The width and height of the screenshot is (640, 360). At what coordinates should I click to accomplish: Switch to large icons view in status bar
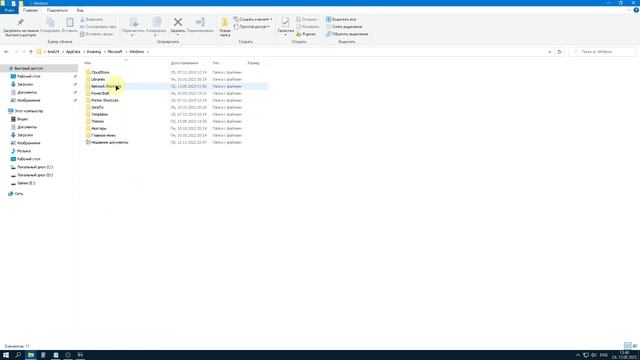point(635,346)
